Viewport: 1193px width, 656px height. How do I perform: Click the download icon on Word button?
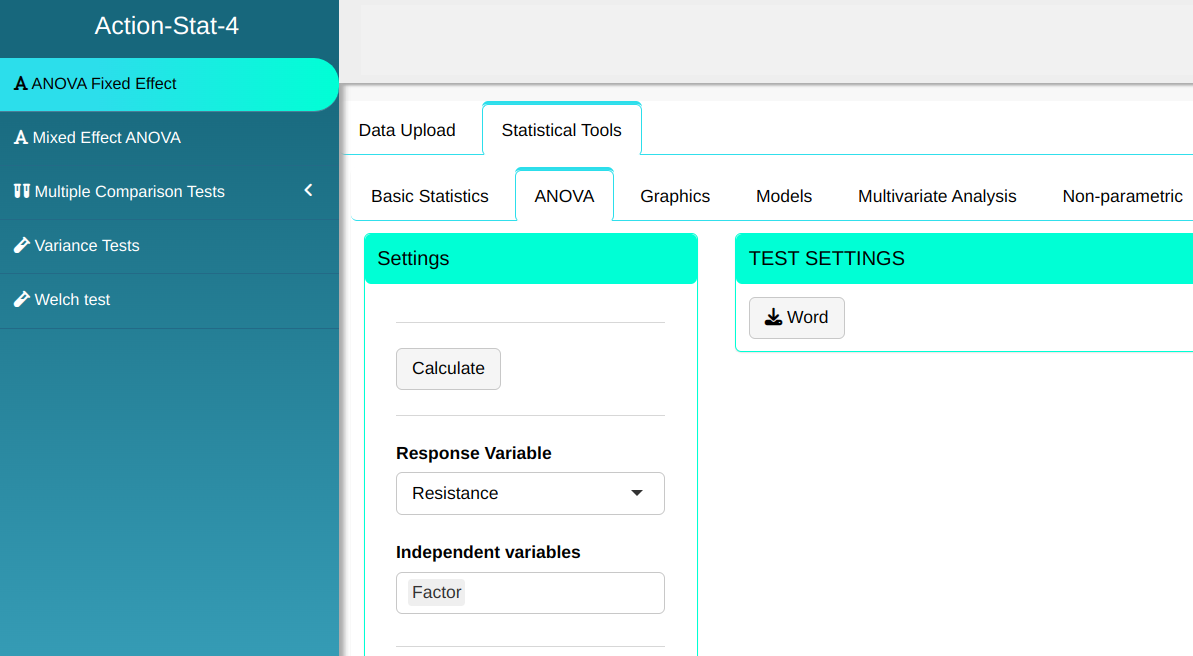click(773, 318)
